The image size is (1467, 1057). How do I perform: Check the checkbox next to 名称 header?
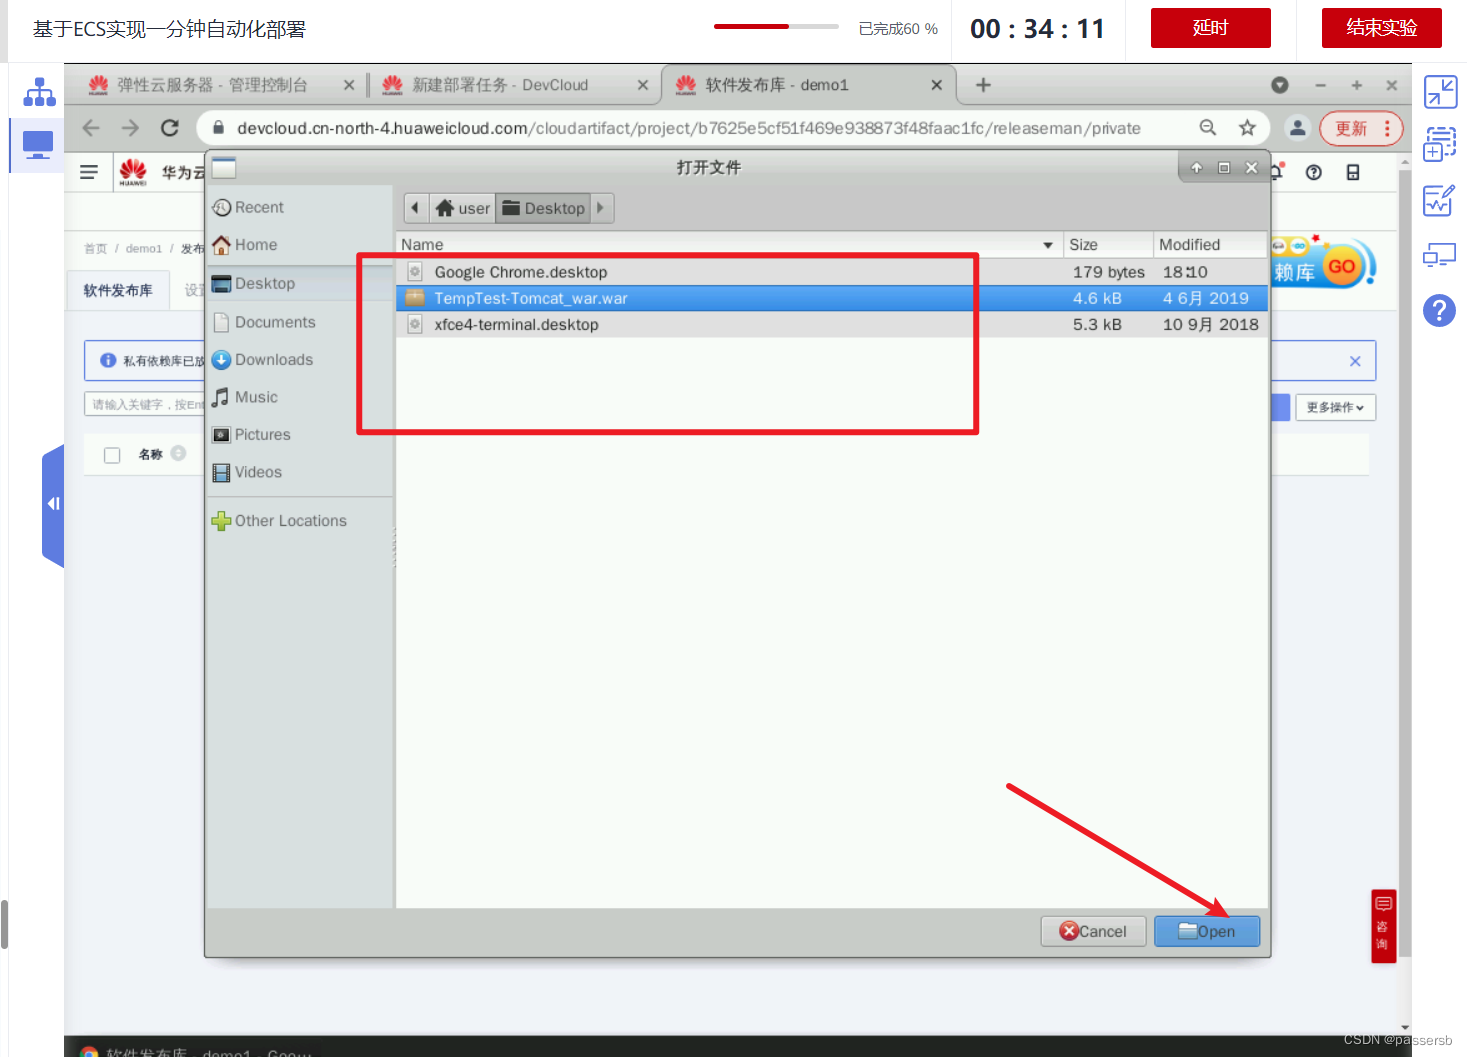(112, 455)
